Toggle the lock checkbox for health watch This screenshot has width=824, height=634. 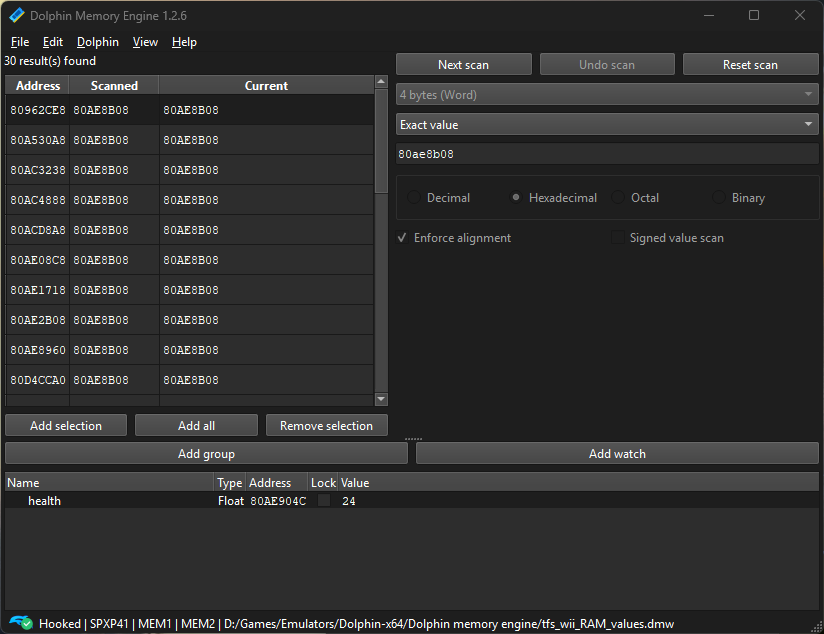324,500
